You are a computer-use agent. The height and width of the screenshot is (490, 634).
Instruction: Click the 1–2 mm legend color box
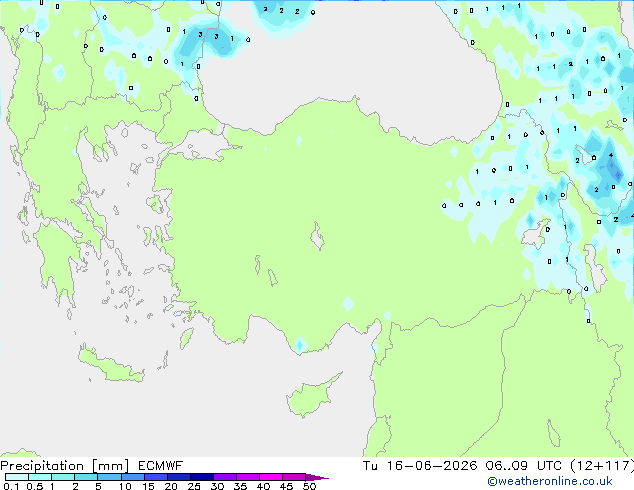pos(63,477)
